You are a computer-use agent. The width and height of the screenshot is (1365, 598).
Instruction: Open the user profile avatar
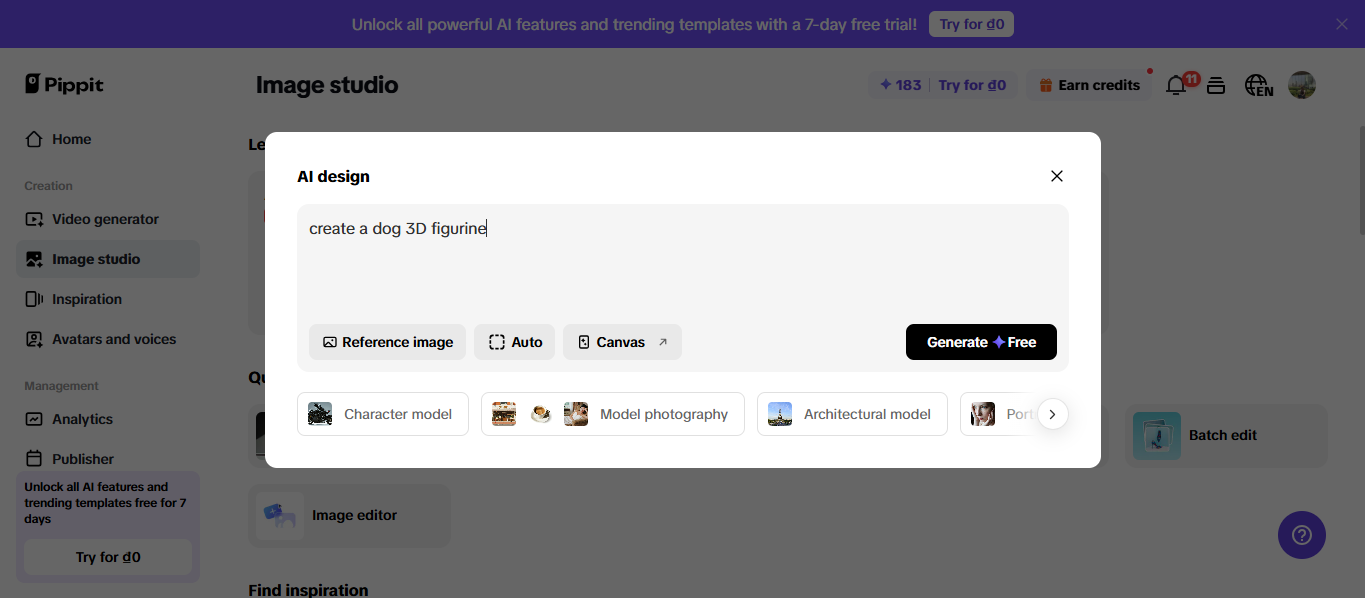[1301, 85]
